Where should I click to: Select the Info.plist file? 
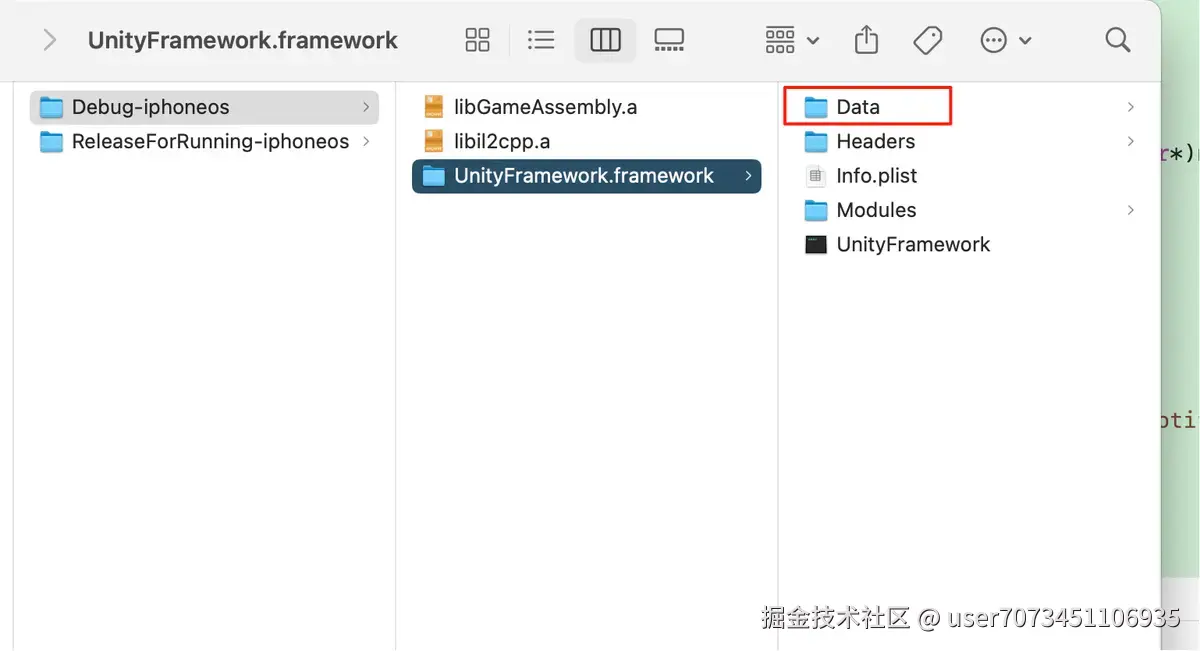coord(876,176)
